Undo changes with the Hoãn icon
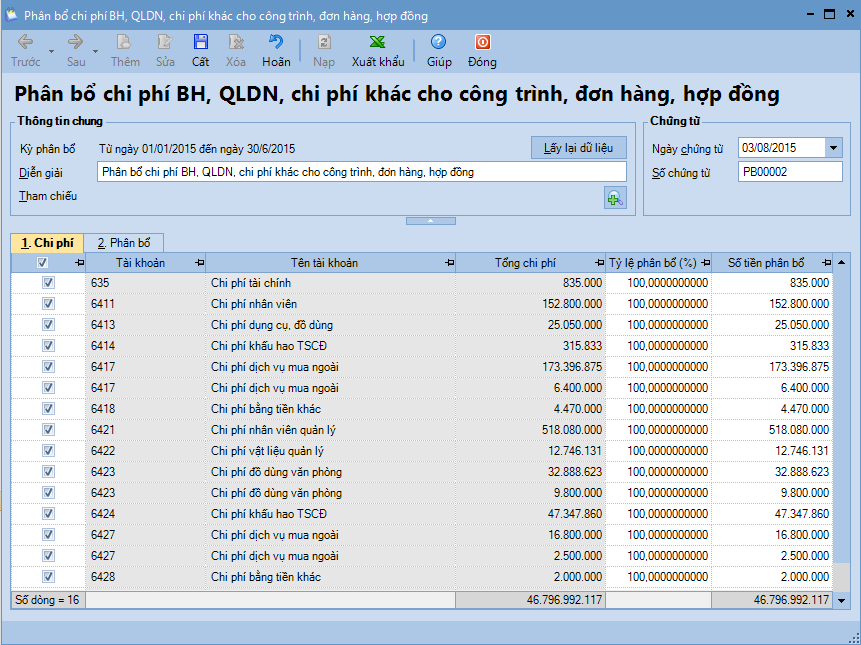 click(x=276, y=51)
